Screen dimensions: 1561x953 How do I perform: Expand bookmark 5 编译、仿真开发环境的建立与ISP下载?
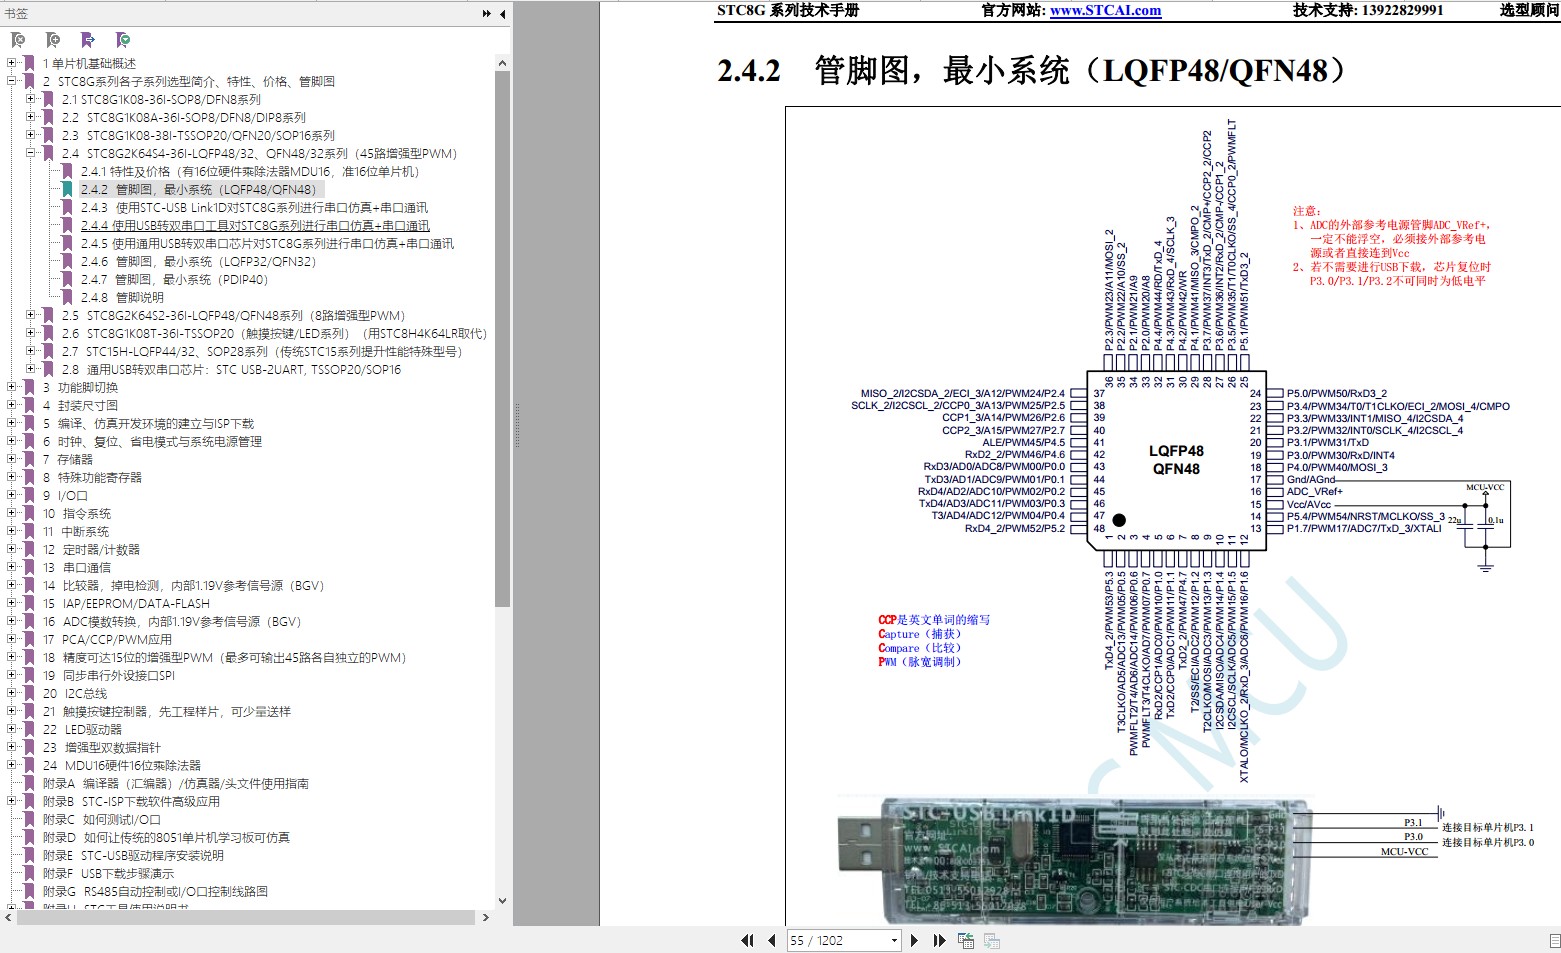tap(12, 423)
